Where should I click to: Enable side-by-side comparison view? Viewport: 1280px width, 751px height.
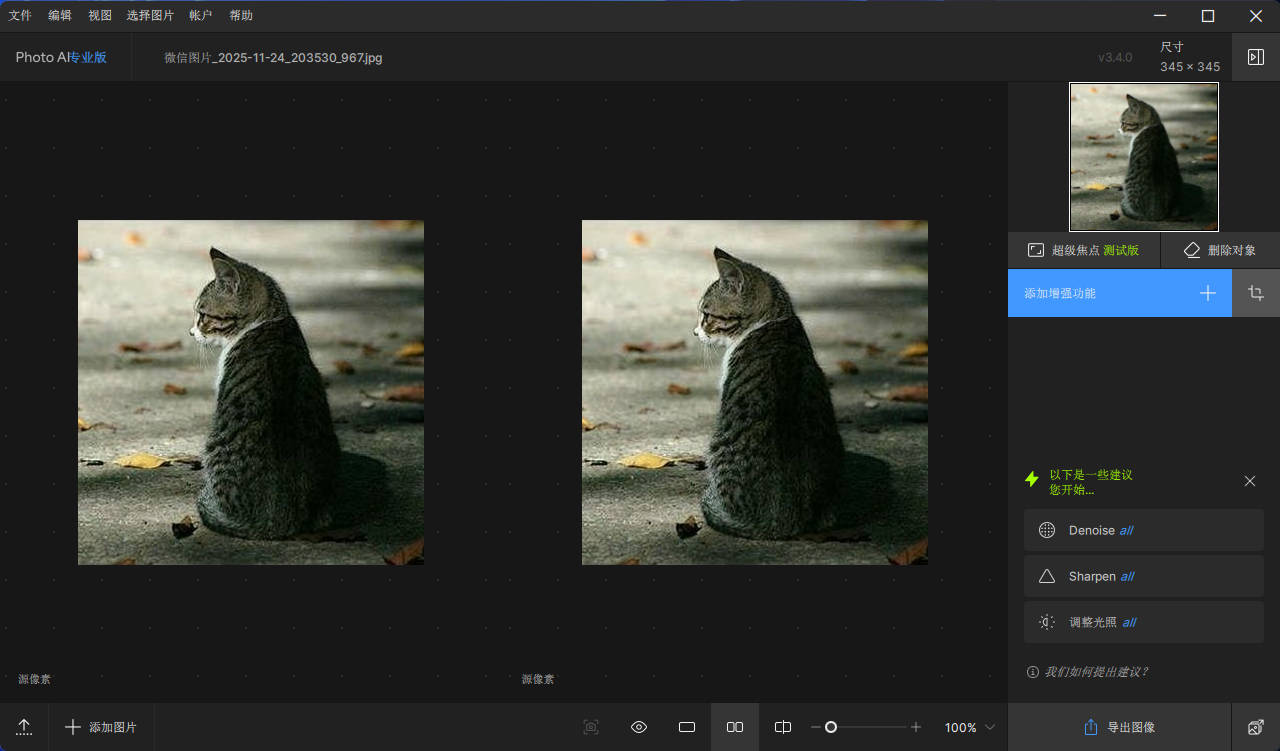click(735, 727)
